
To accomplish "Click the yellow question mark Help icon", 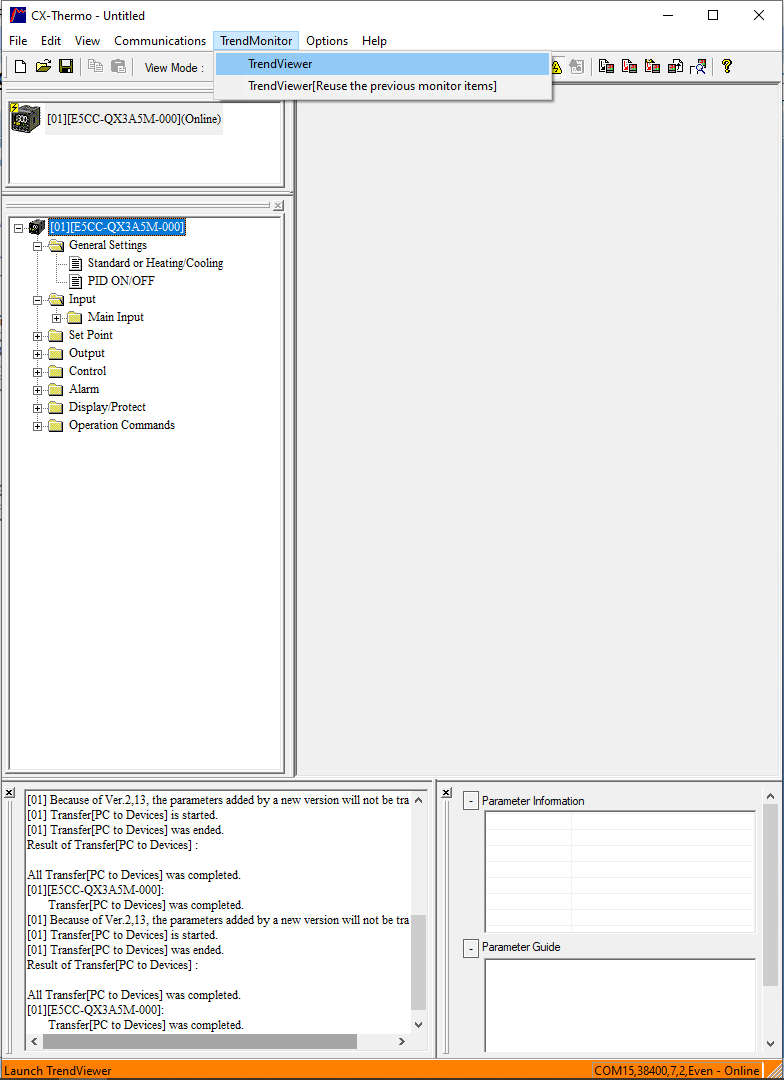I will tap(726, 67).
